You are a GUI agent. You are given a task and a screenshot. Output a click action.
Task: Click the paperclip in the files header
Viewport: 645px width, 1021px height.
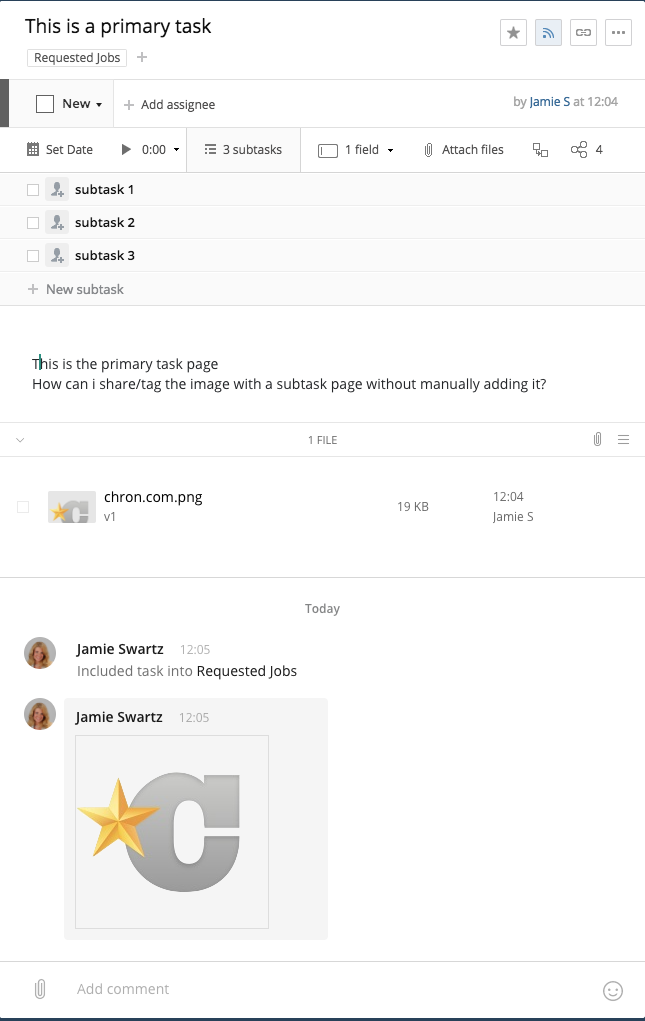[x=597, y=440]
